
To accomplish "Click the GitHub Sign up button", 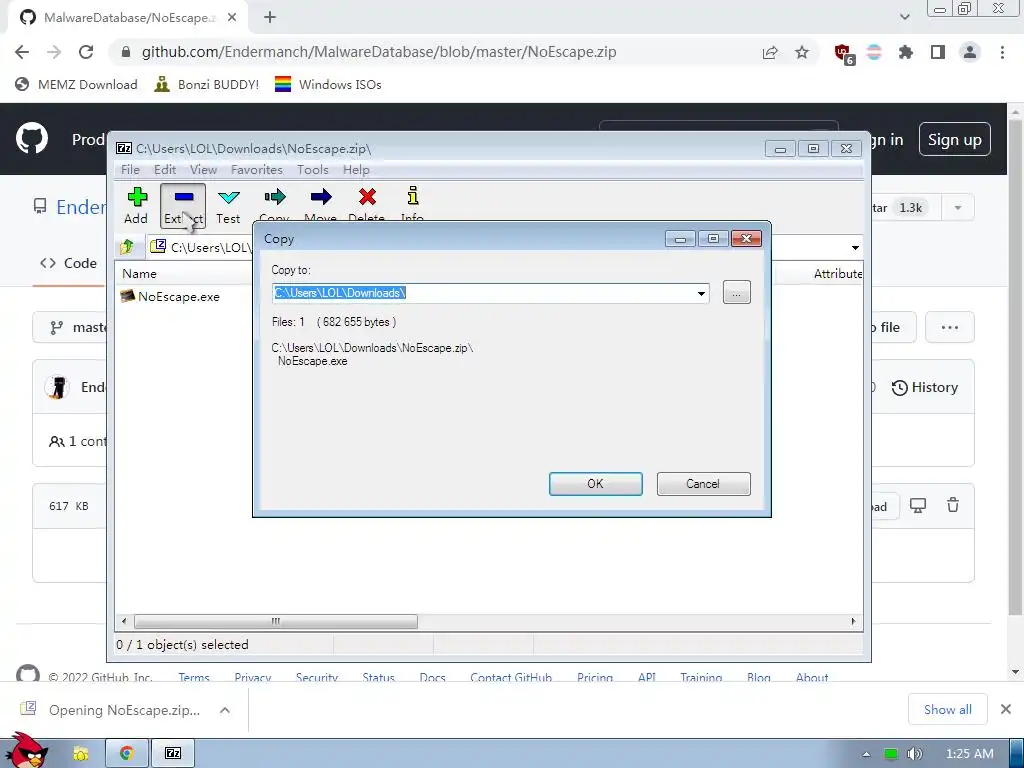I will tap(954, 140).
